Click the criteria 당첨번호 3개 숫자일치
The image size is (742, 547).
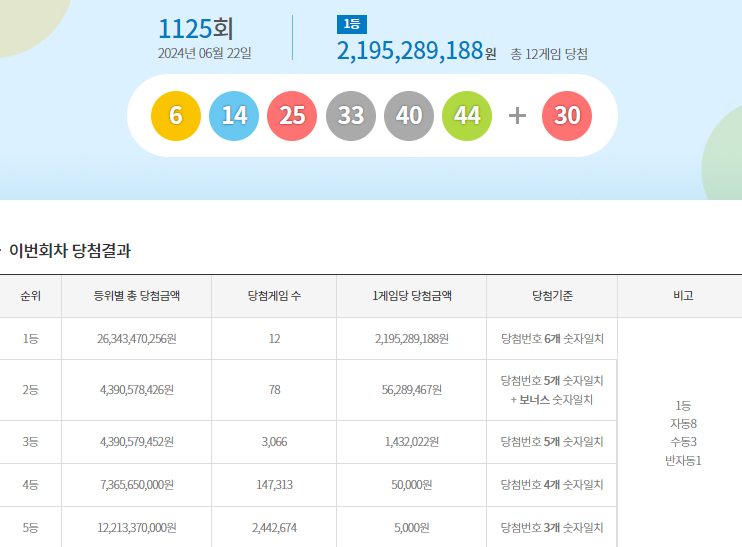point(552,528)
